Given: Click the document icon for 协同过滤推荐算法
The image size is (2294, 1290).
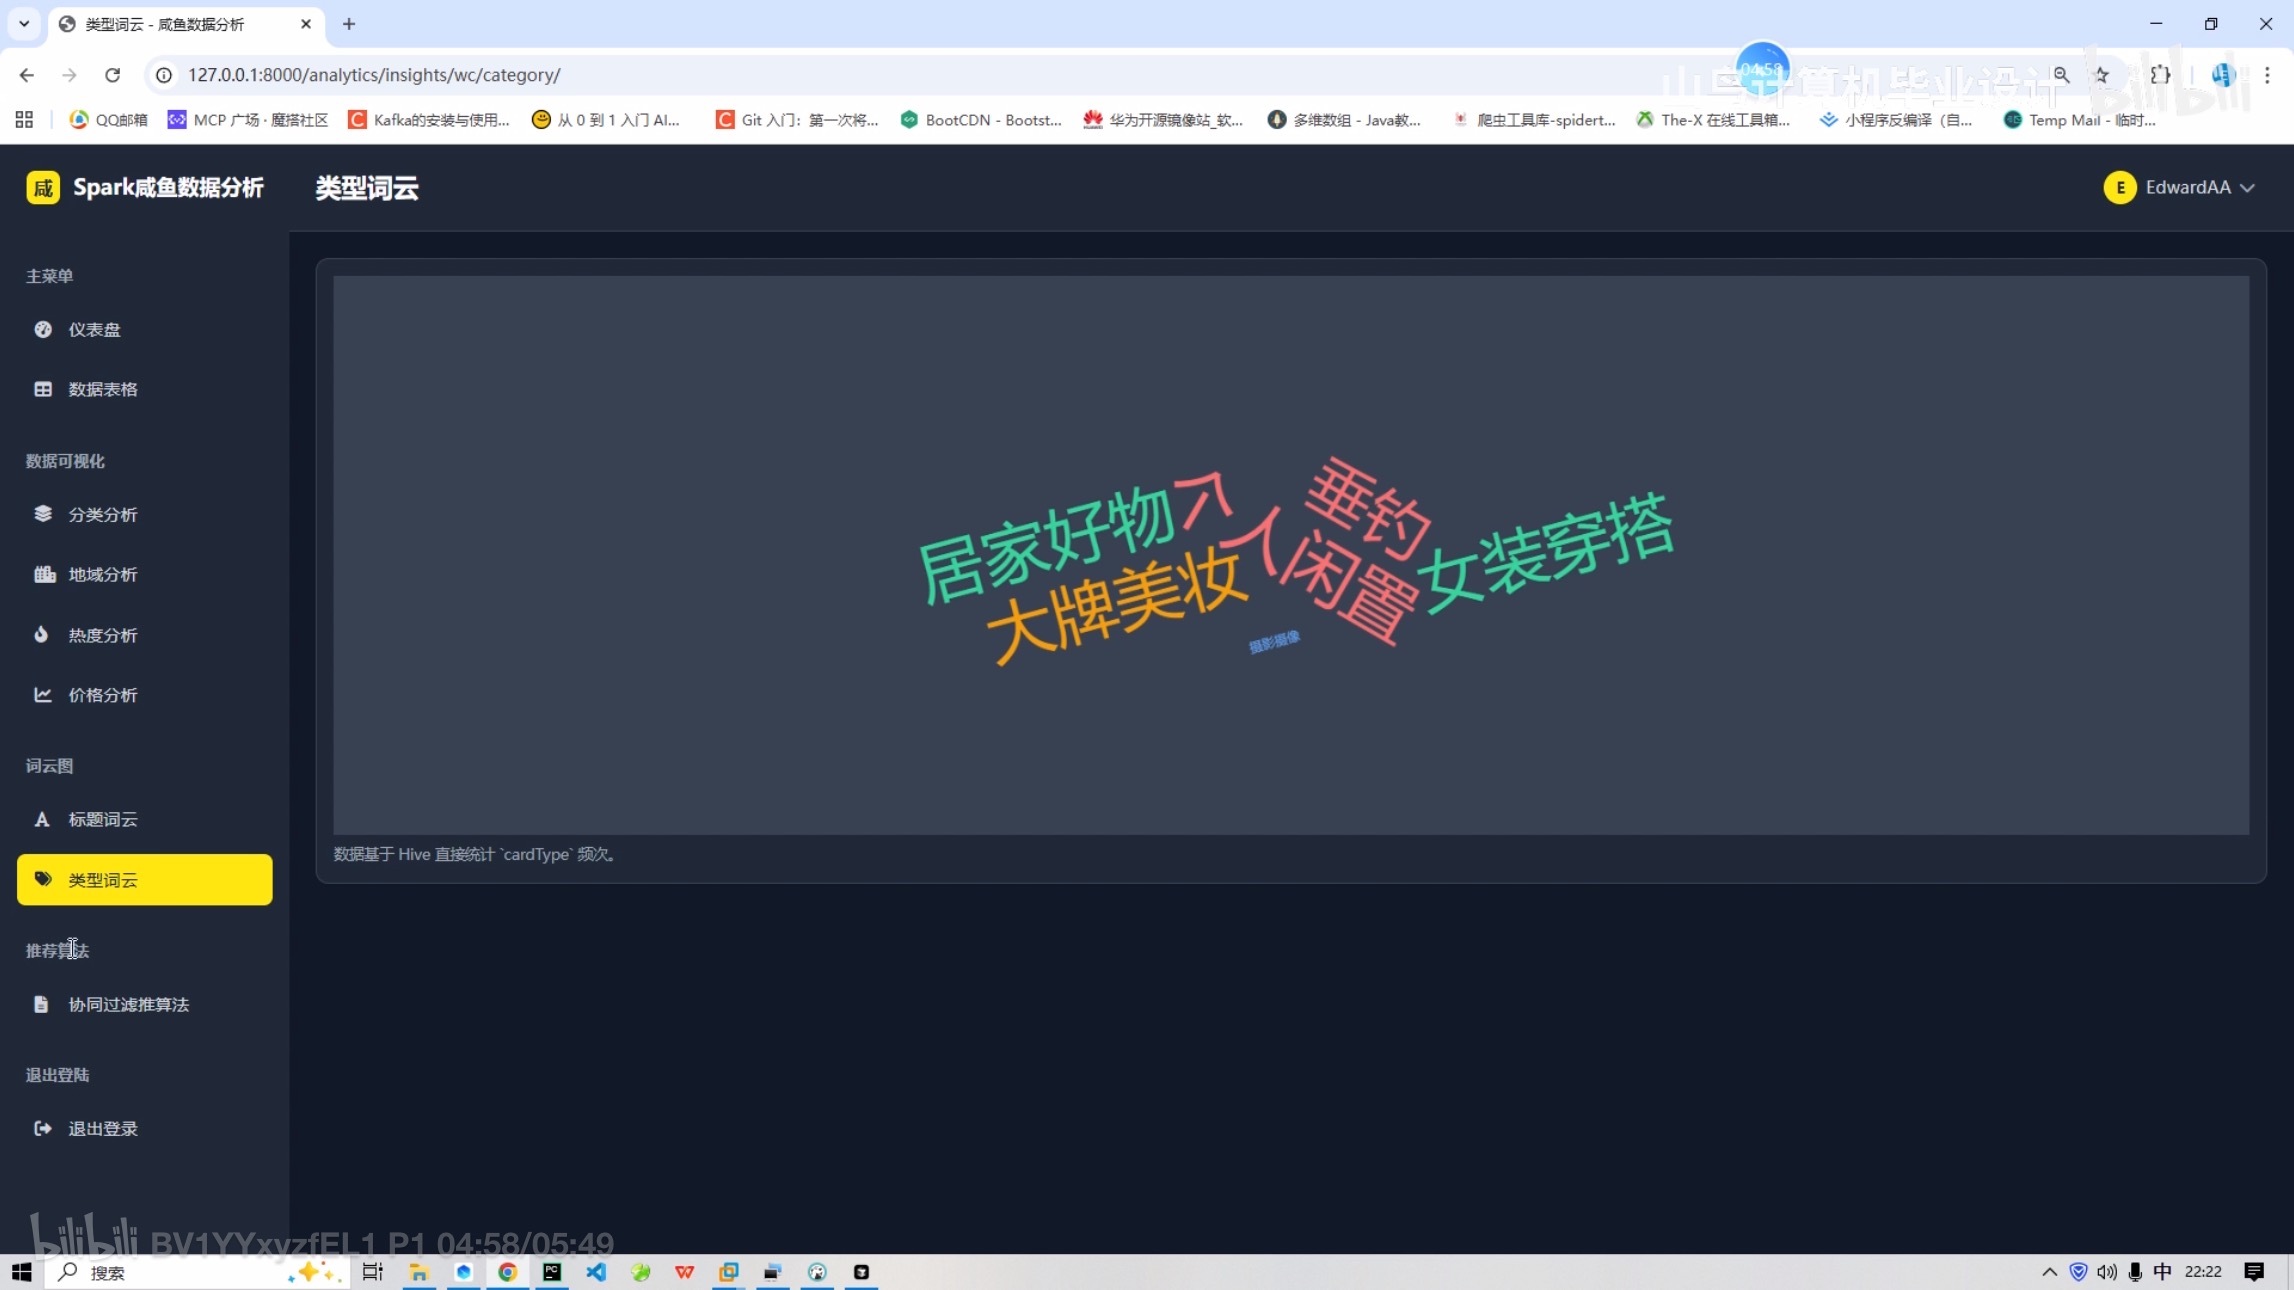Looking at the screenshot, I should tap(41, 1004).
